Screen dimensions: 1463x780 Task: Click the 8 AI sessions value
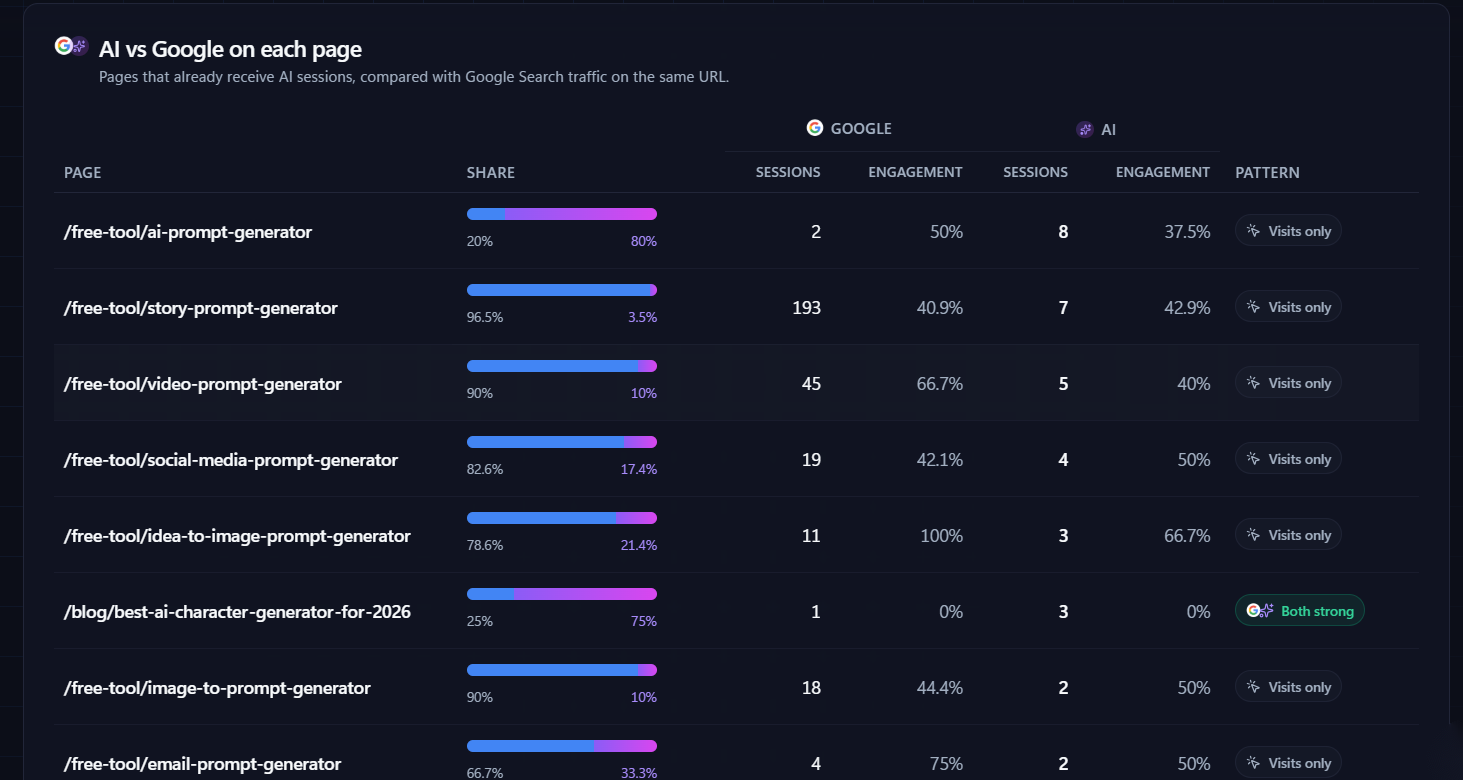click(x=1063, y=232)
